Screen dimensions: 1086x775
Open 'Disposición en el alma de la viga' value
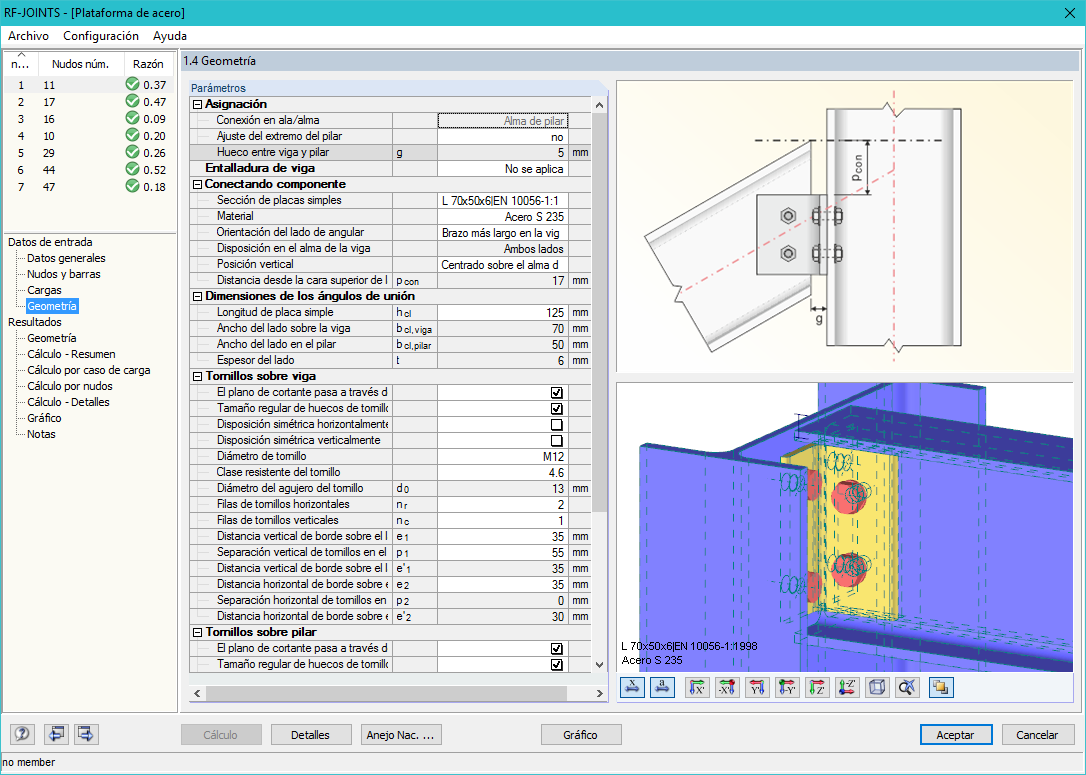click(502, 249)
